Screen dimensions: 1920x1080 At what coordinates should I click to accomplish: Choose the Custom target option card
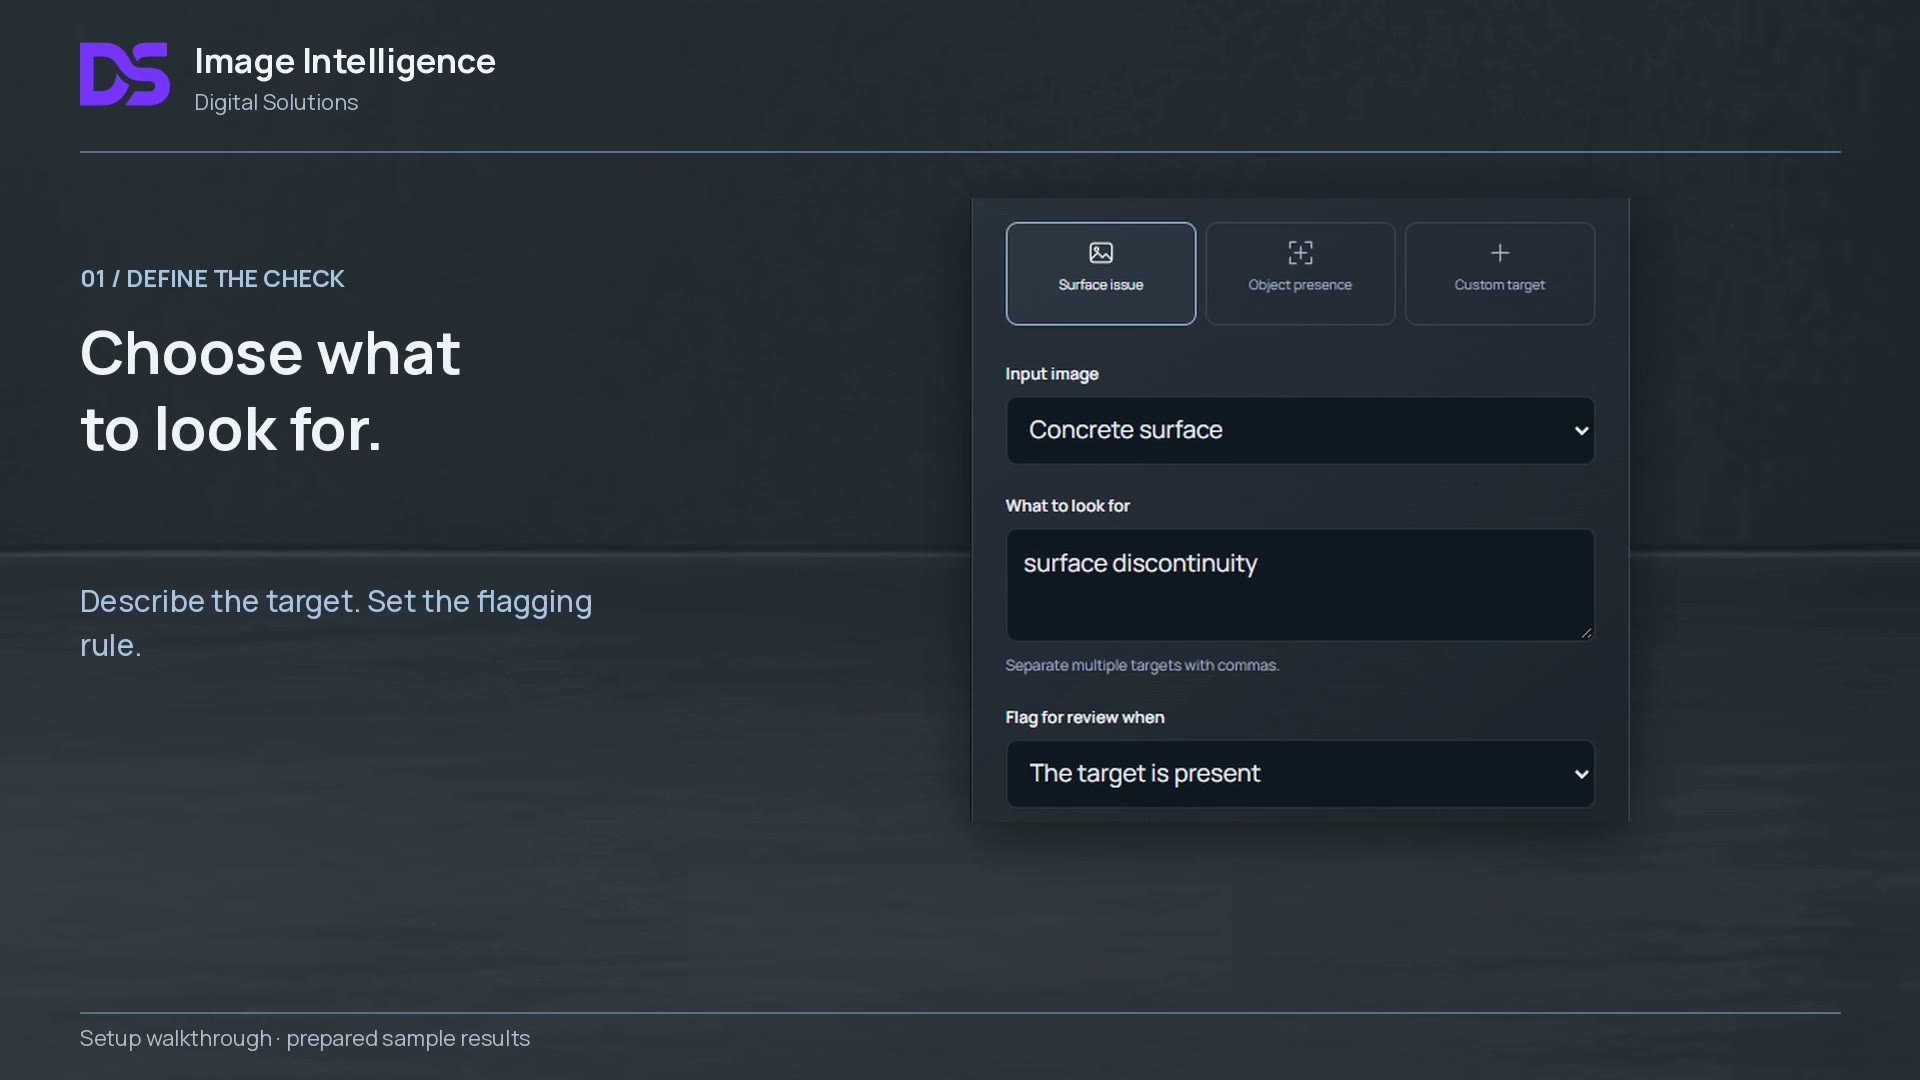1500,273
